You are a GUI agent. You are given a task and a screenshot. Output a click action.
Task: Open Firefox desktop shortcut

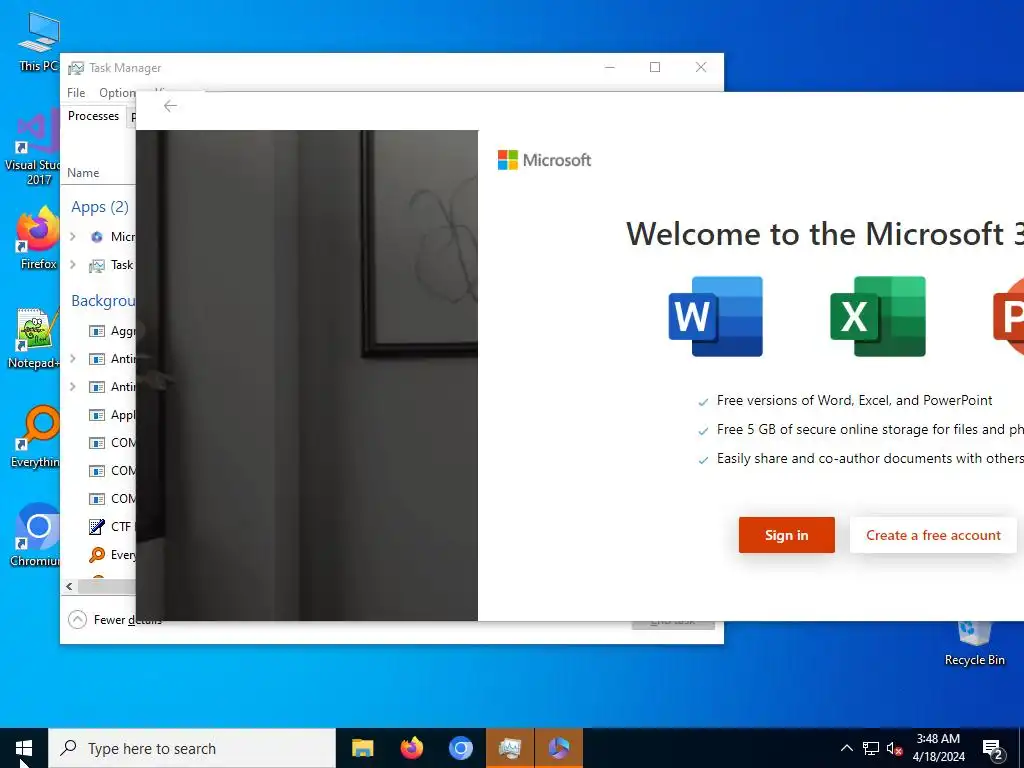pyautogui.click(x=38, y=238)
